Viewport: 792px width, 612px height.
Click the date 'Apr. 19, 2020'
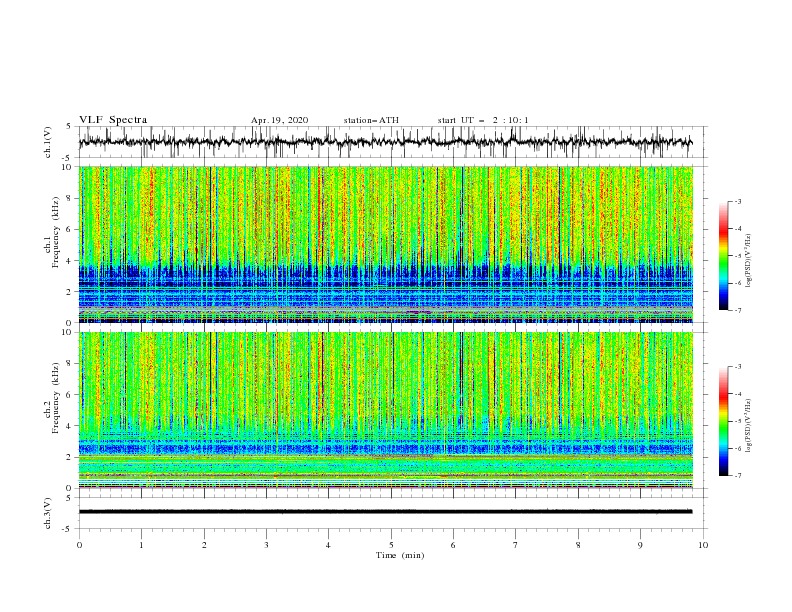[279, 120]
